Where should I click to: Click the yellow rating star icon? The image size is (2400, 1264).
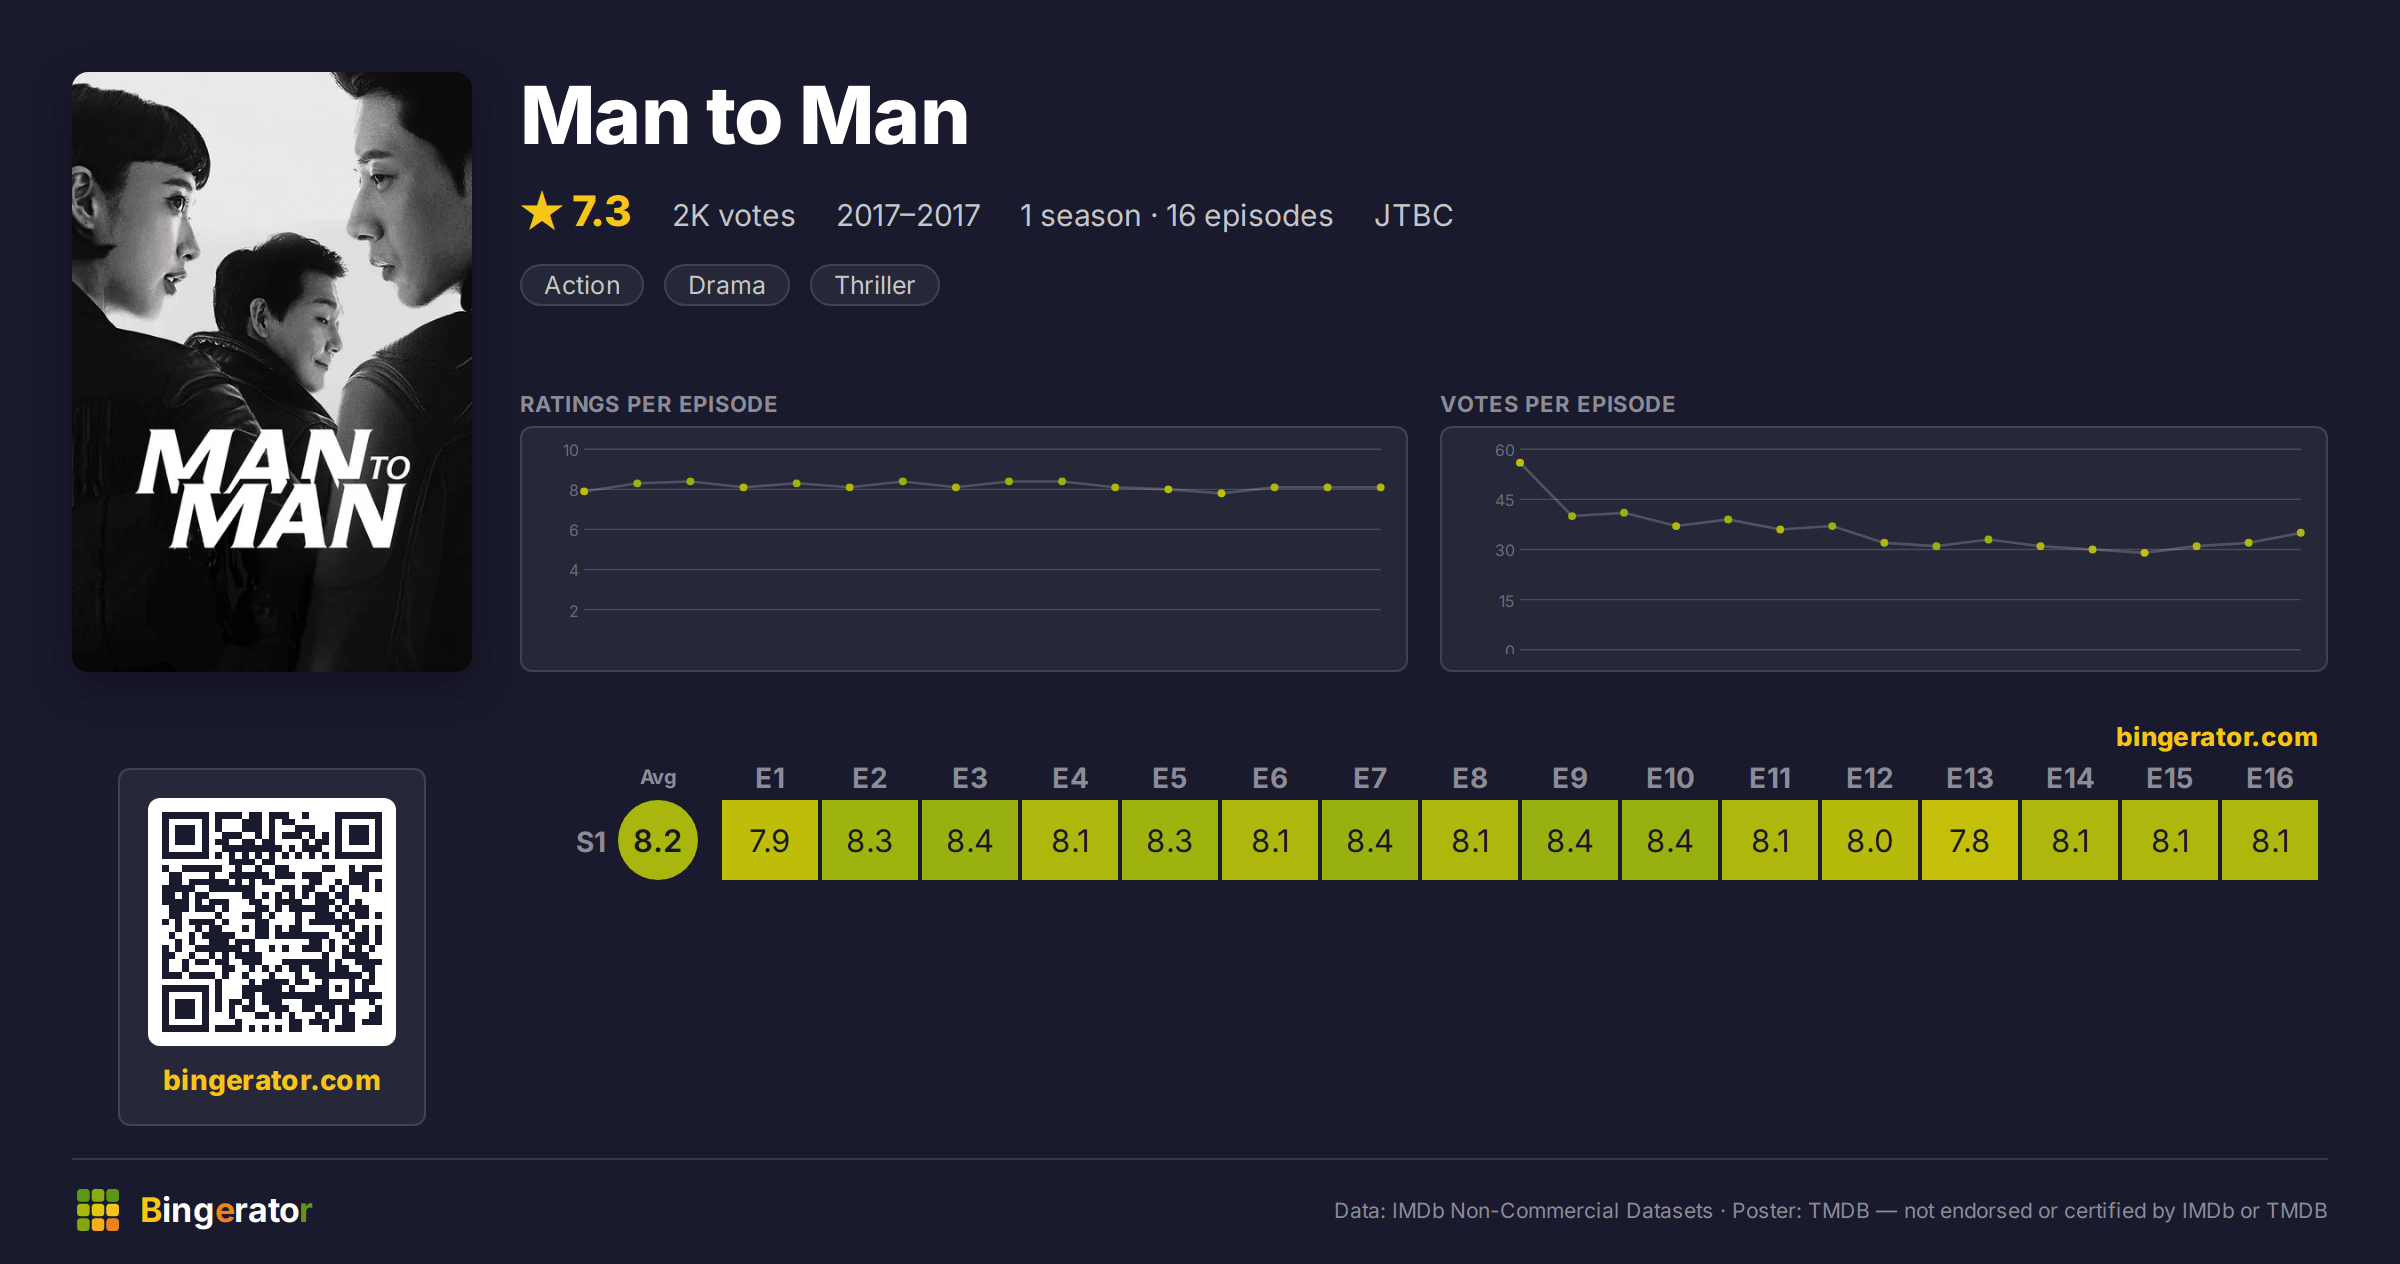click(542, 211)
